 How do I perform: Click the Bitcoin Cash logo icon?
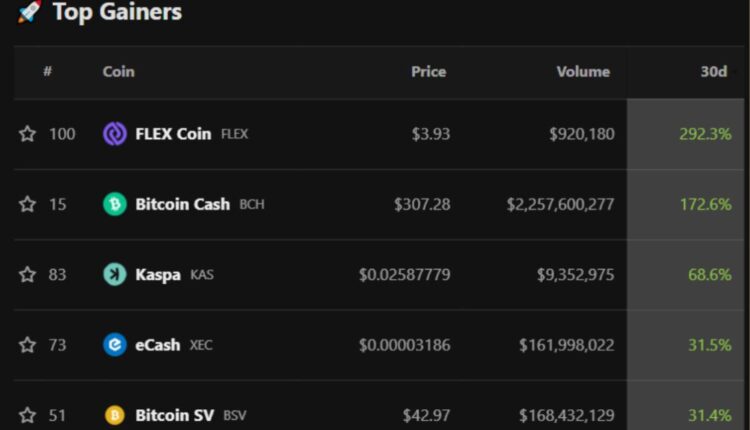click(x=115, y=204)
